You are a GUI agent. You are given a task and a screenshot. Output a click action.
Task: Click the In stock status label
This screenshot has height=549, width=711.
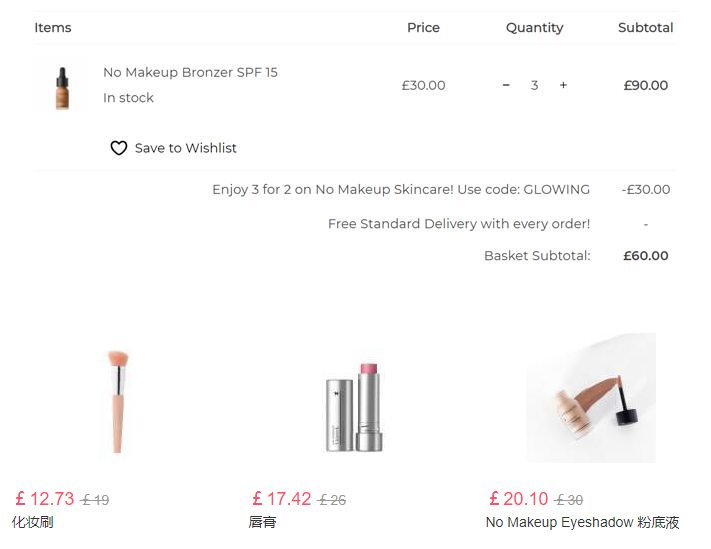128,98
